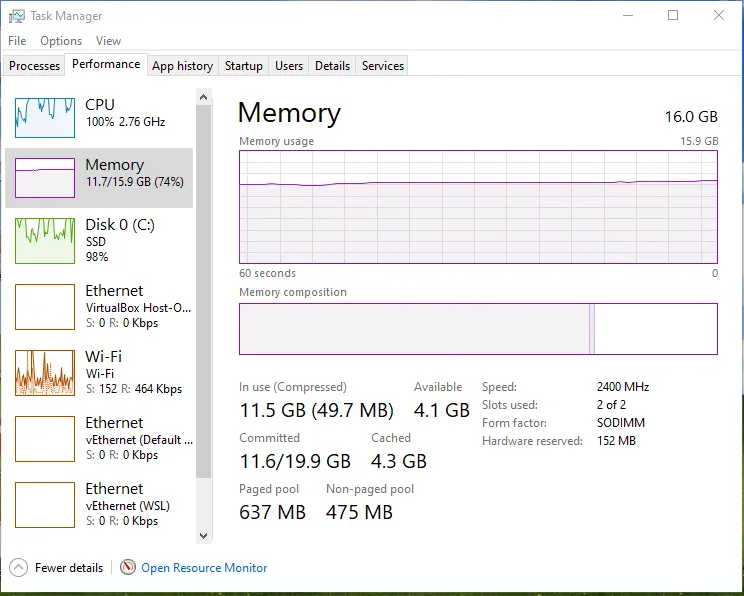
Task: Switch to the Processes tab
Action: tap(34, 66)
